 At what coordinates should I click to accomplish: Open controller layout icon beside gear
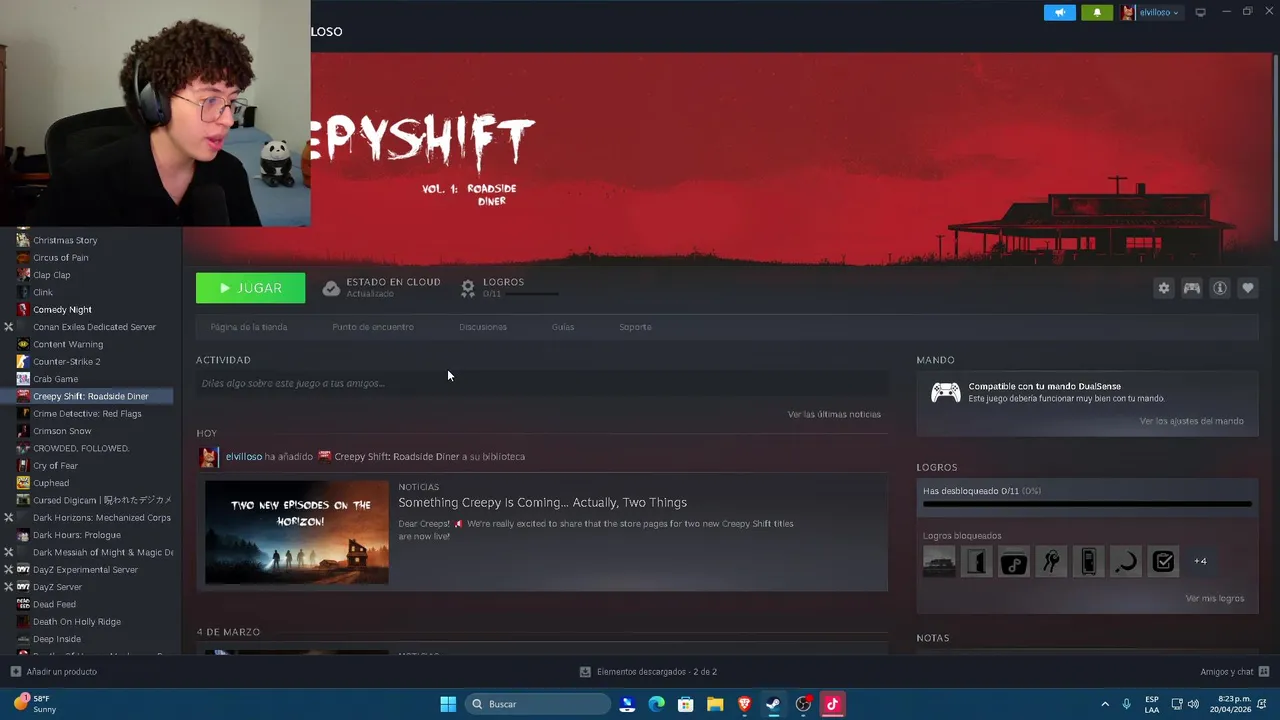pyautogui.click(x=1191, y=288)
